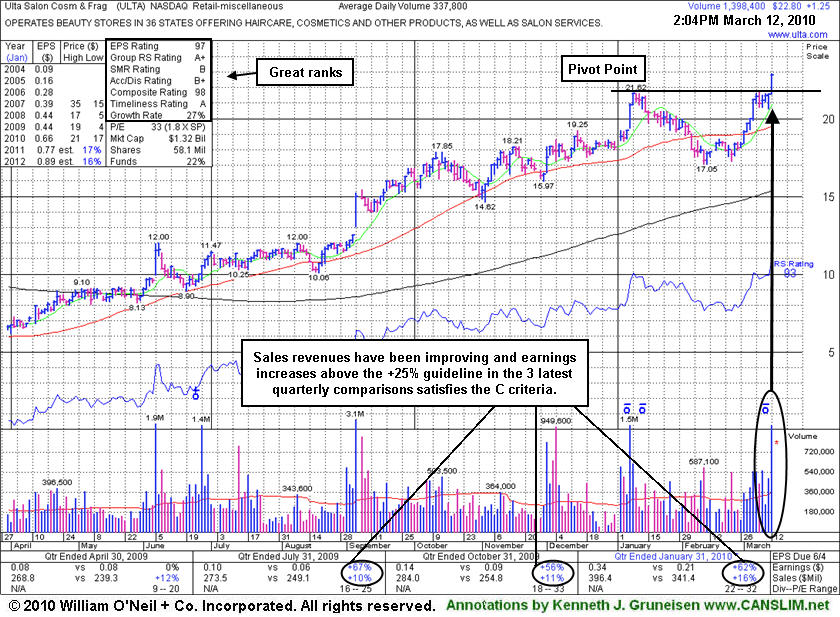This screenshot has width=840, height=617.
Task: Select the Composite Rating 98 row
Action: (158, 93)
